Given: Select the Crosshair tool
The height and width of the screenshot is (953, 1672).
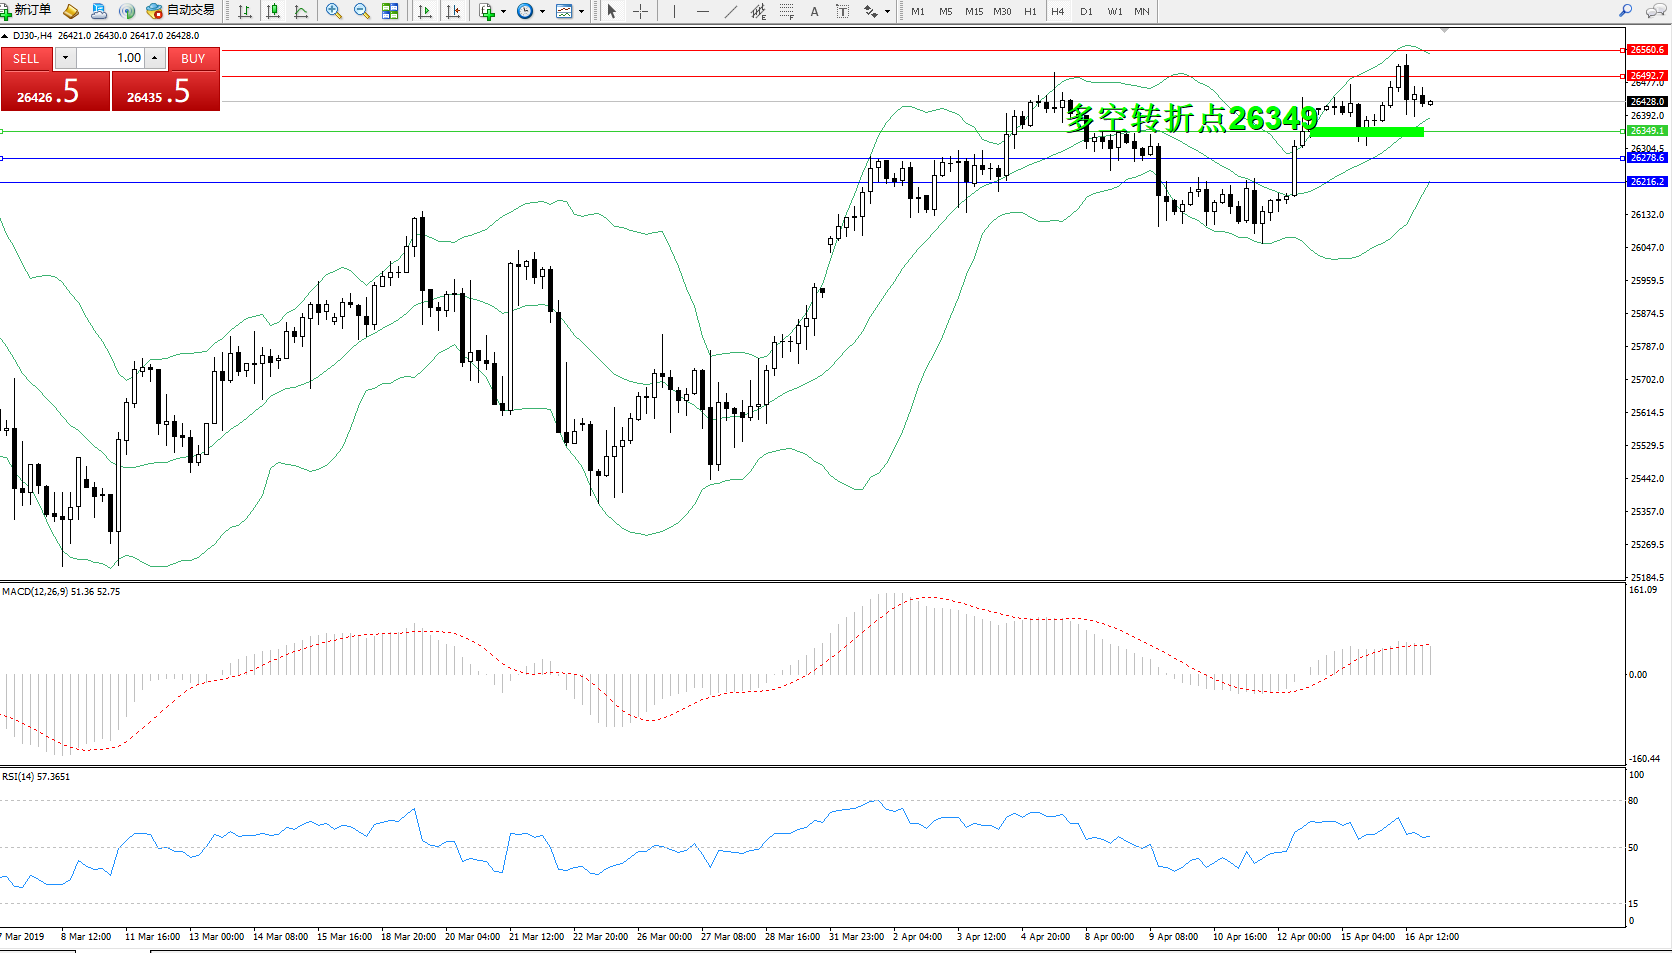Looking at the screenshot, I should click(641, 11).
